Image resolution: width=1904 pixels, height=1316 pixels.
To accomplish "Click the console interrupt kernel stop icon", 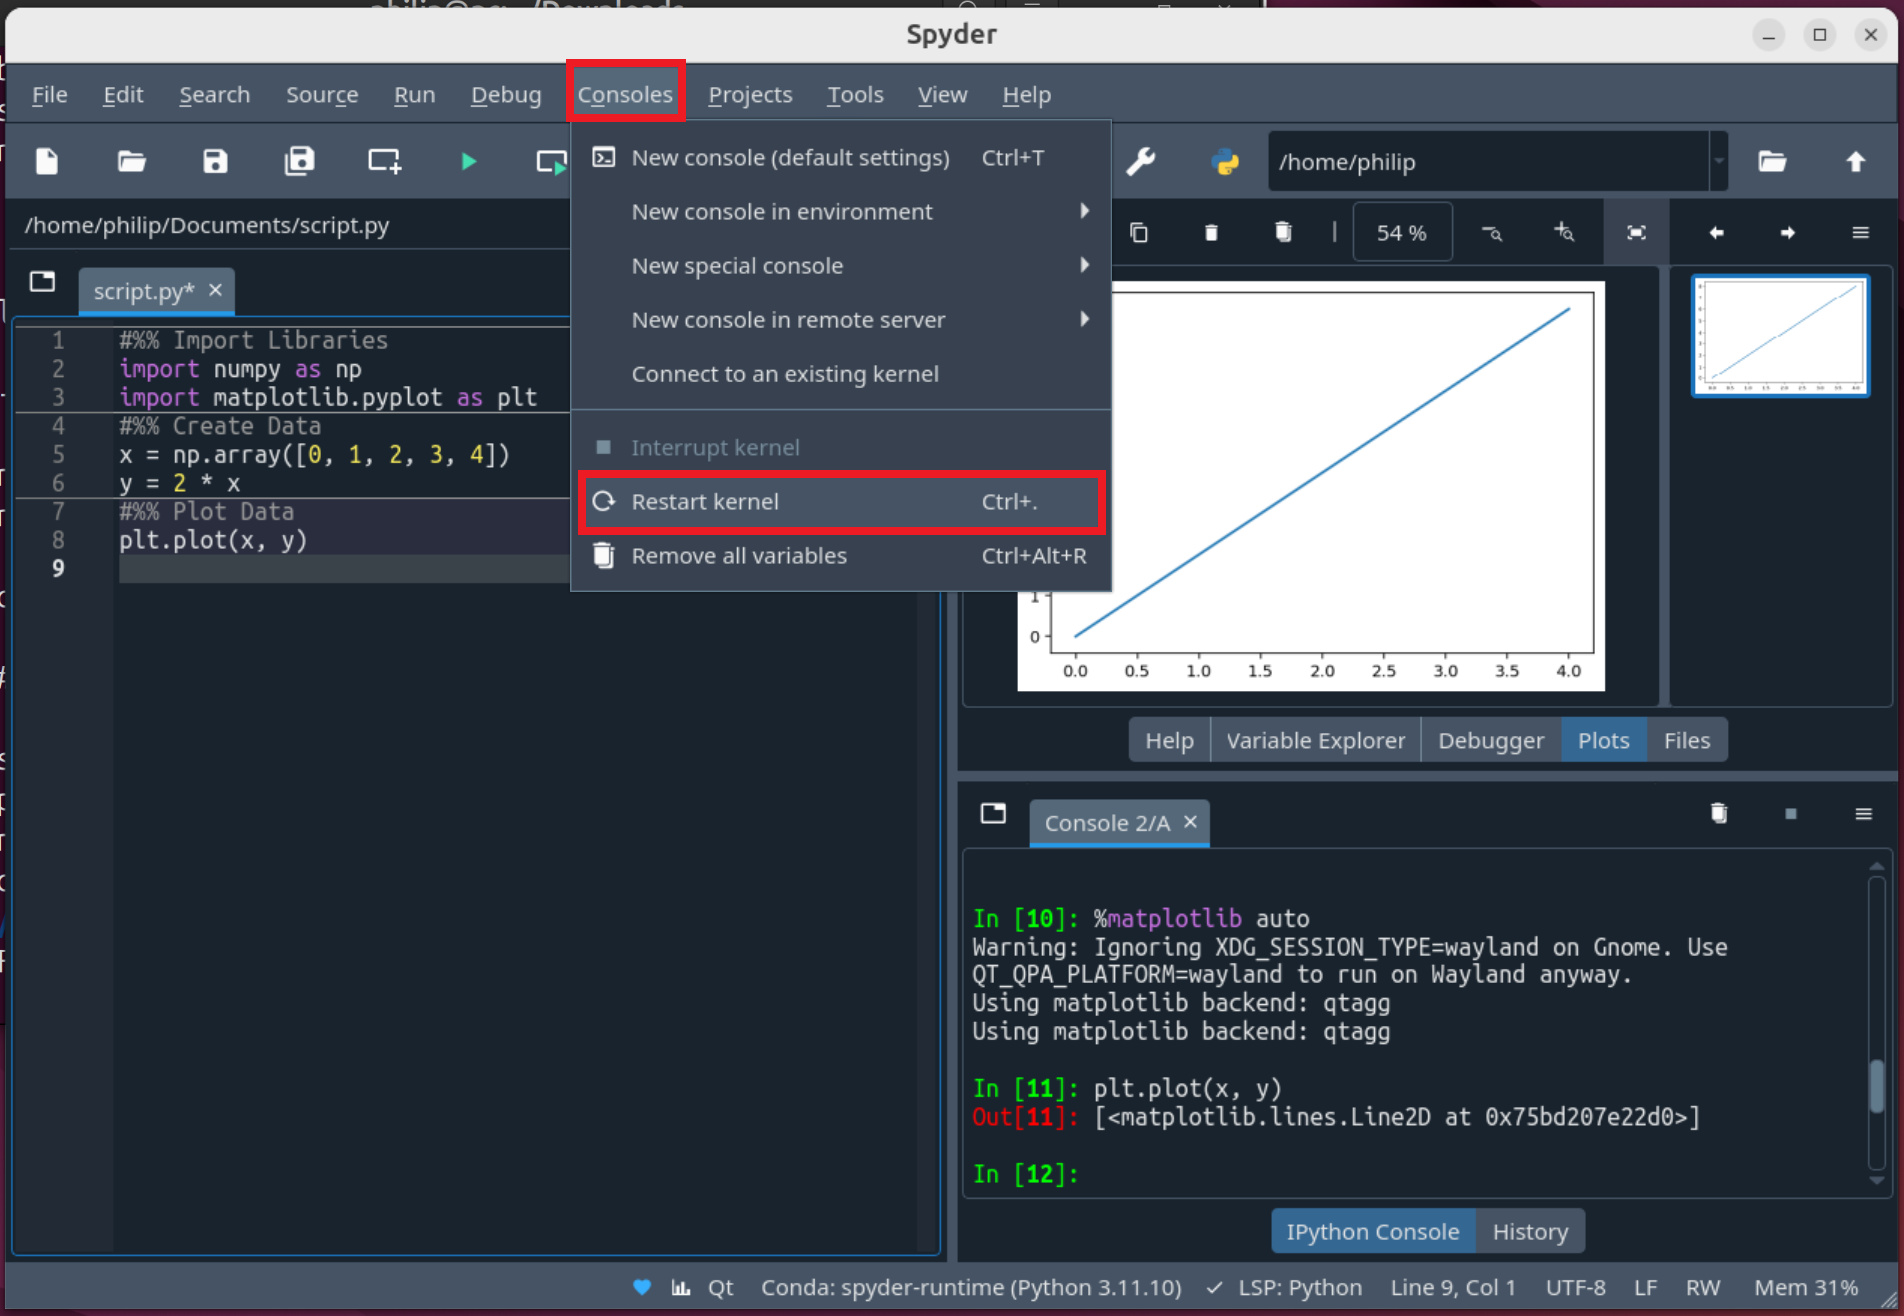I will [1791, 814].
